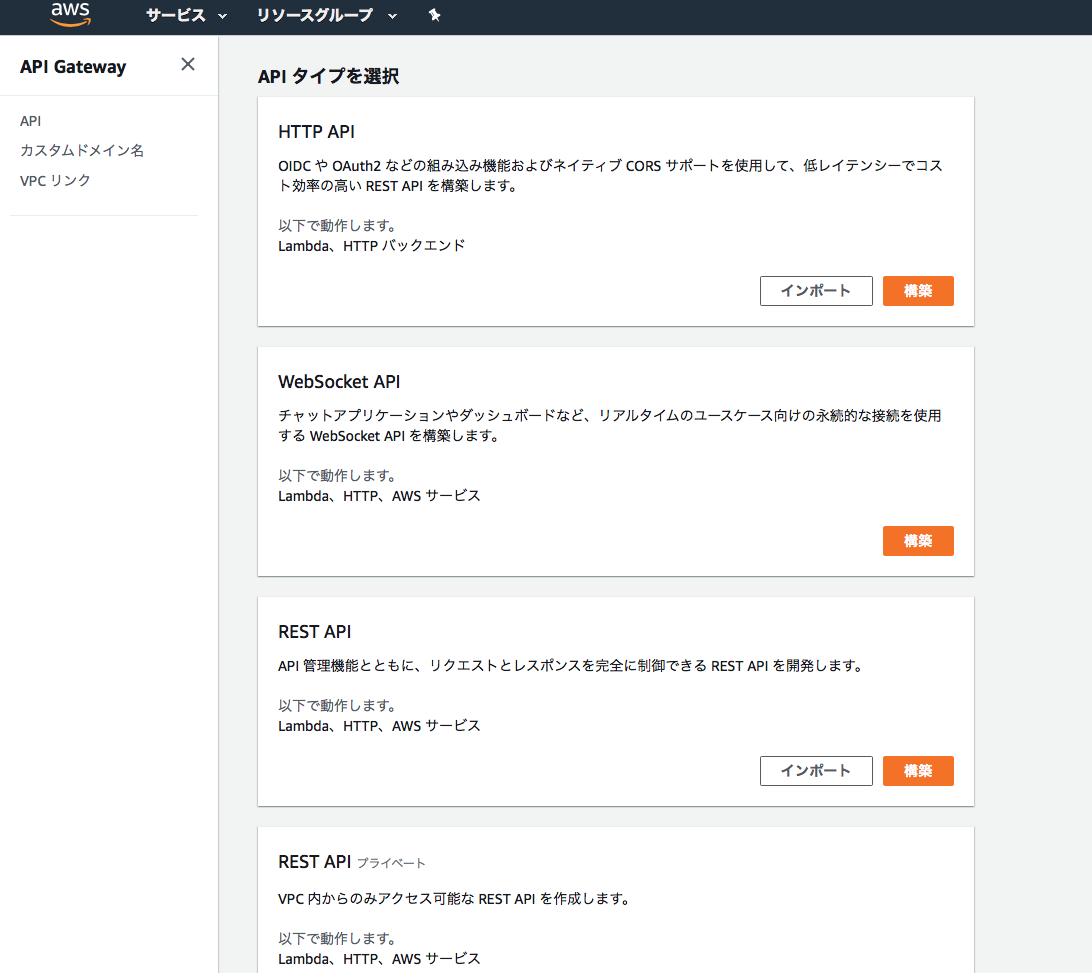Click the WebSocket API card title
This screenshot has width=1092, height=978.
(x=339, y=382)
